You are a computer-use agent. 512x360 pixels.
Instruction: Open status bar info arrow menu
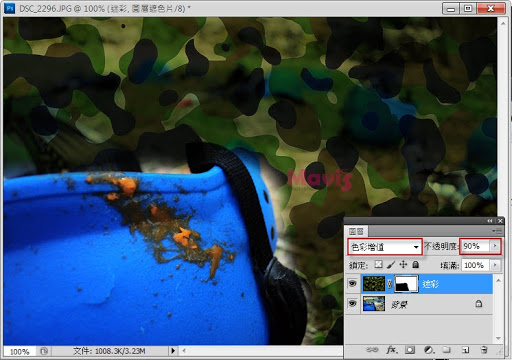pos(173,351)
